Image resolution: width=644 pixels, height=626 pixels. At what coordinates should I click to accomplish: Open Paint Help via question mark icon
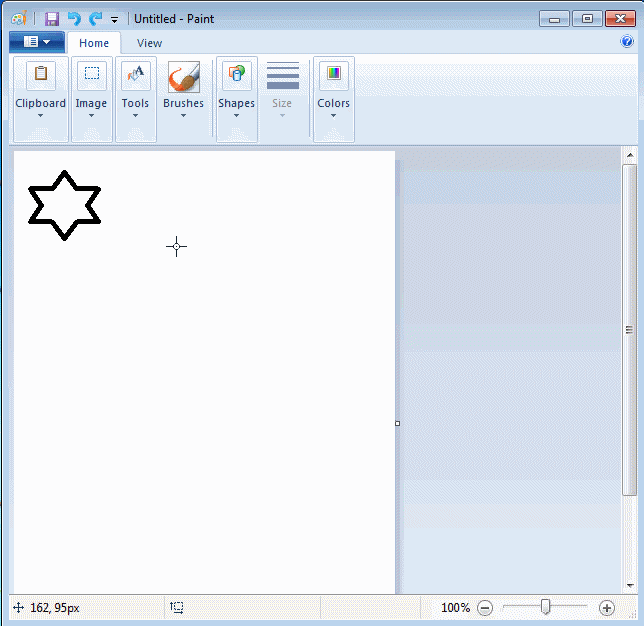point(627,42)
